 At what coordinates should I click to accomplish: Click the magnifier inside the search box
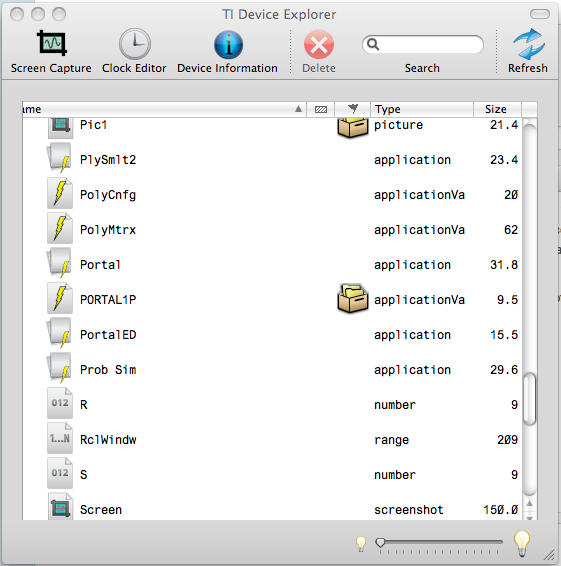[373, 44]
